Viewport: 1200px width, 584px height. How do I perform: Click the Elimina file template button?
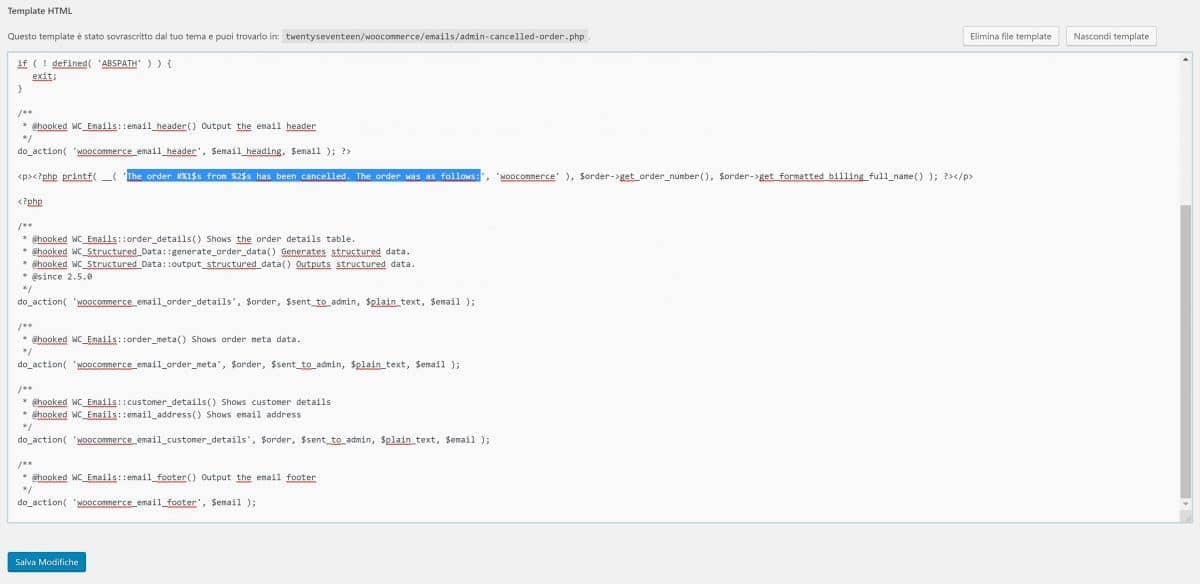[x=1010, y=36]
